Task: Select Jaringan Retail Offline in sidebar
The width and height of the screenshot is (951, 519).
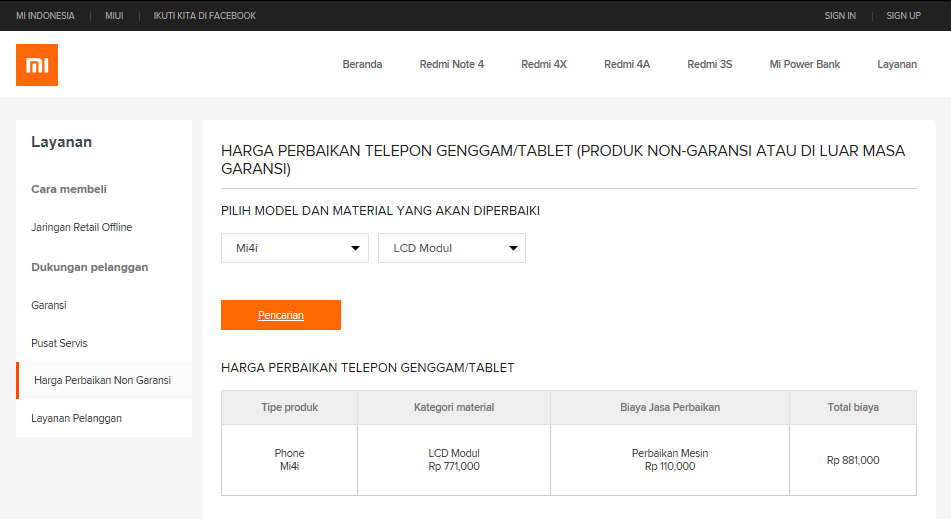Action: tap(82, 227)
